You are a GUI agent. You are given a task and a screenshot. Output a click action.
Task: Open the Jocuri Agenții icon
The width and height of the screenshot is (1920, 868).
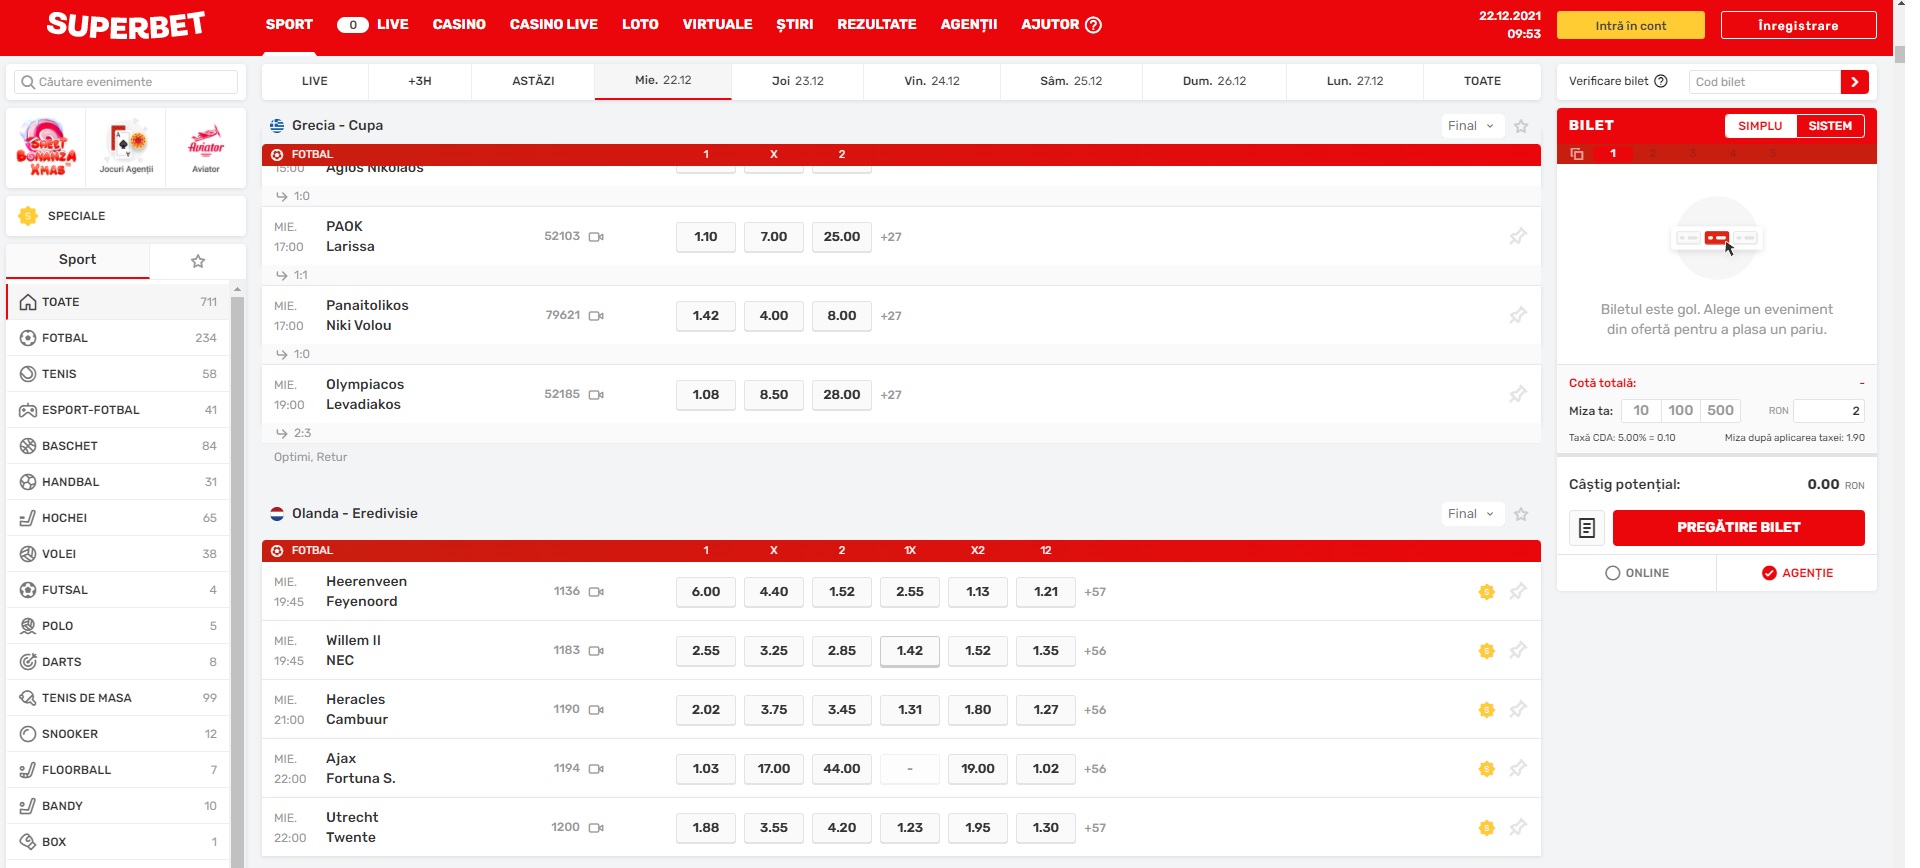[126, 147]
